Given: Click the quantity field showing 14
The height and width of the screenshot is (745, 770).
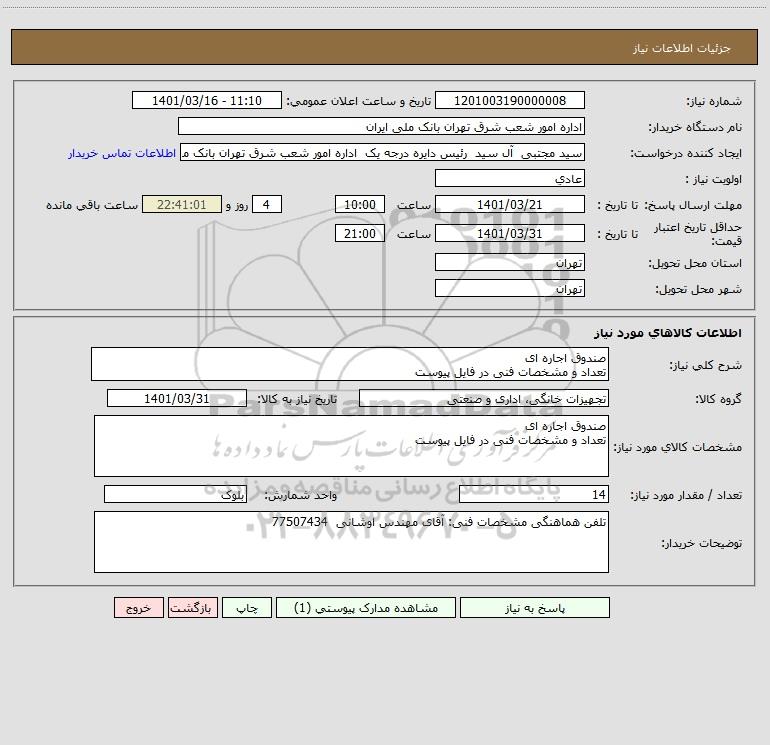Looking at the screenshot, I should [534, 494].
